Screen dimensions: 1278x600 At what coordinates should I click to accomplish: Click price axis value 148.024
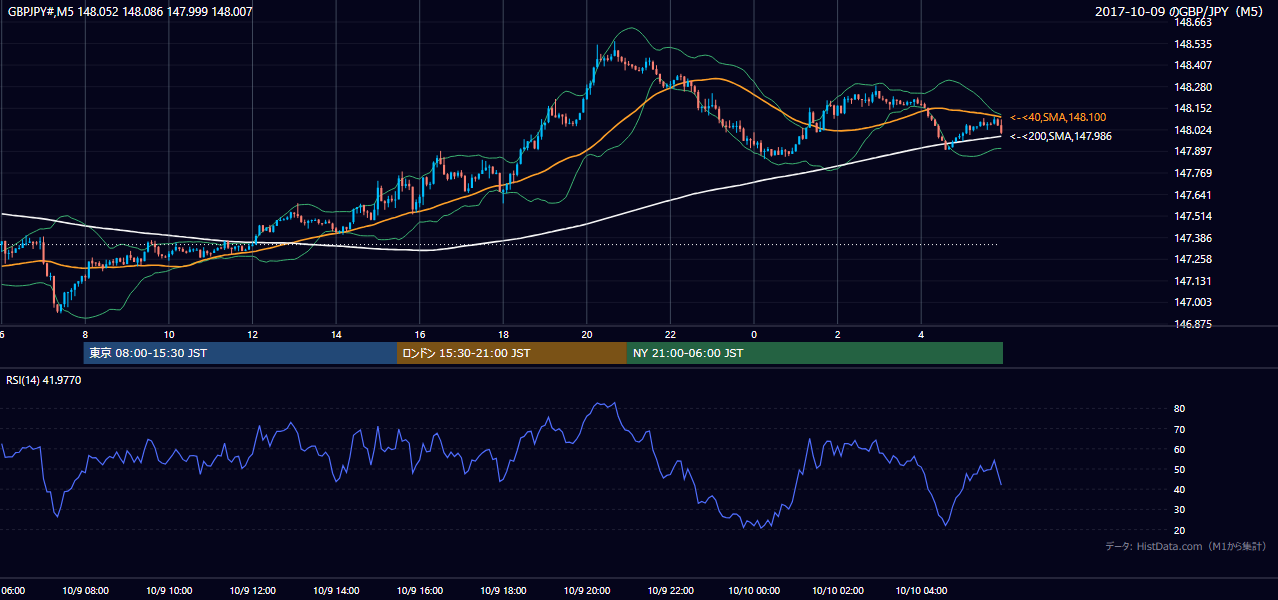click(x=1192, y=130)
